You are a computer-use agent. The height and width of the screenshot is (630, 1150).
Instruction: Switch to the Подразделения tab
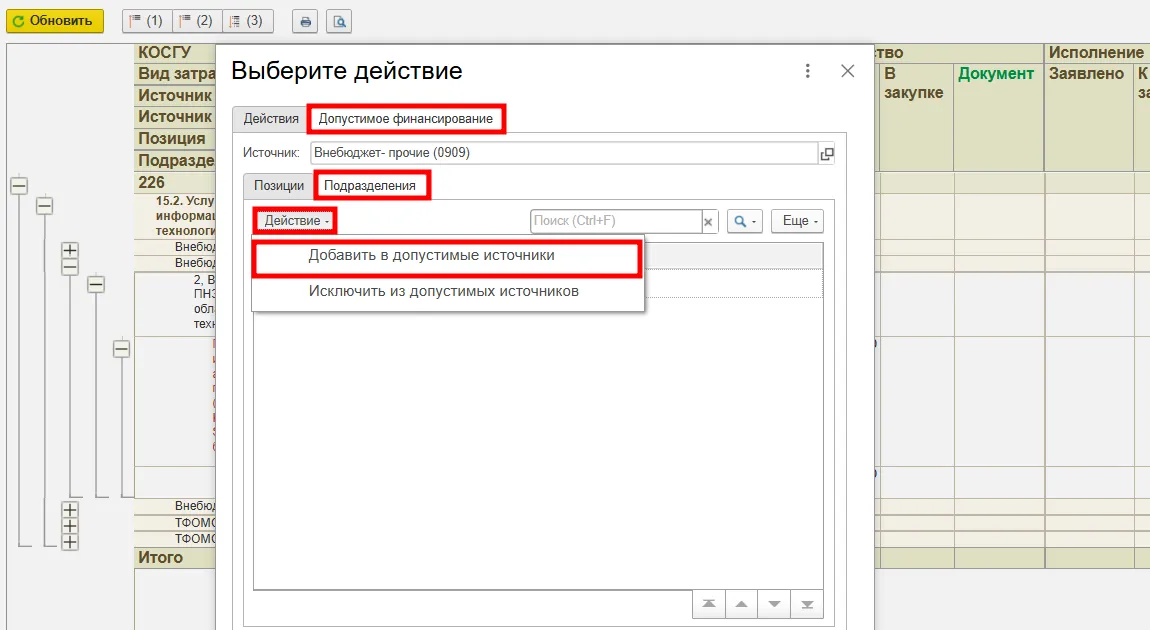click(370, 186)
